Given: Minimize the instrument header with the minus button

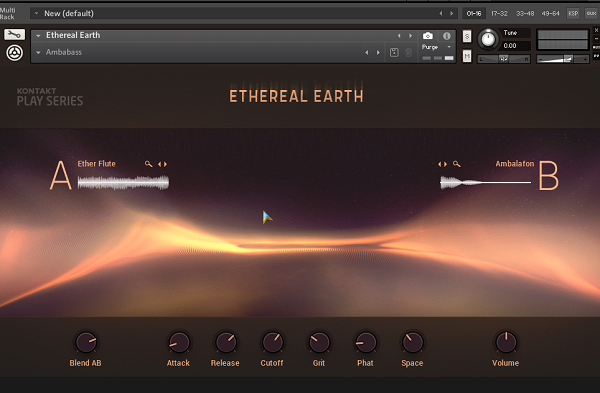Looking at the screenshot, I should tap(596, 39).
